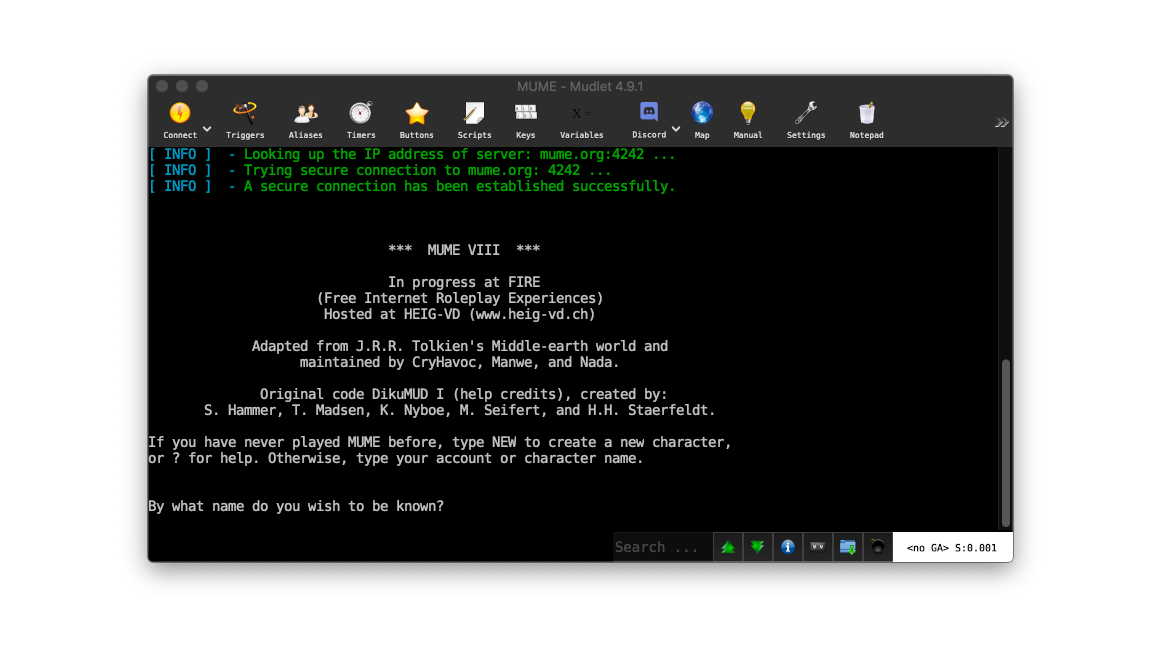Screen dimensions: 1160x653
Task: Click the green down-arrow later search result button
Action: click(758, 547)
